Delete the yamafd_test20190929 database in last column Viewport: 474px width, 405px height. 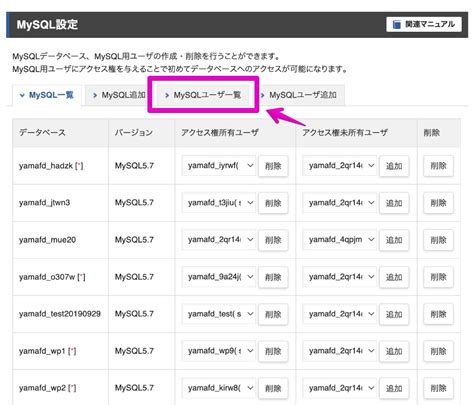(438, 314)
